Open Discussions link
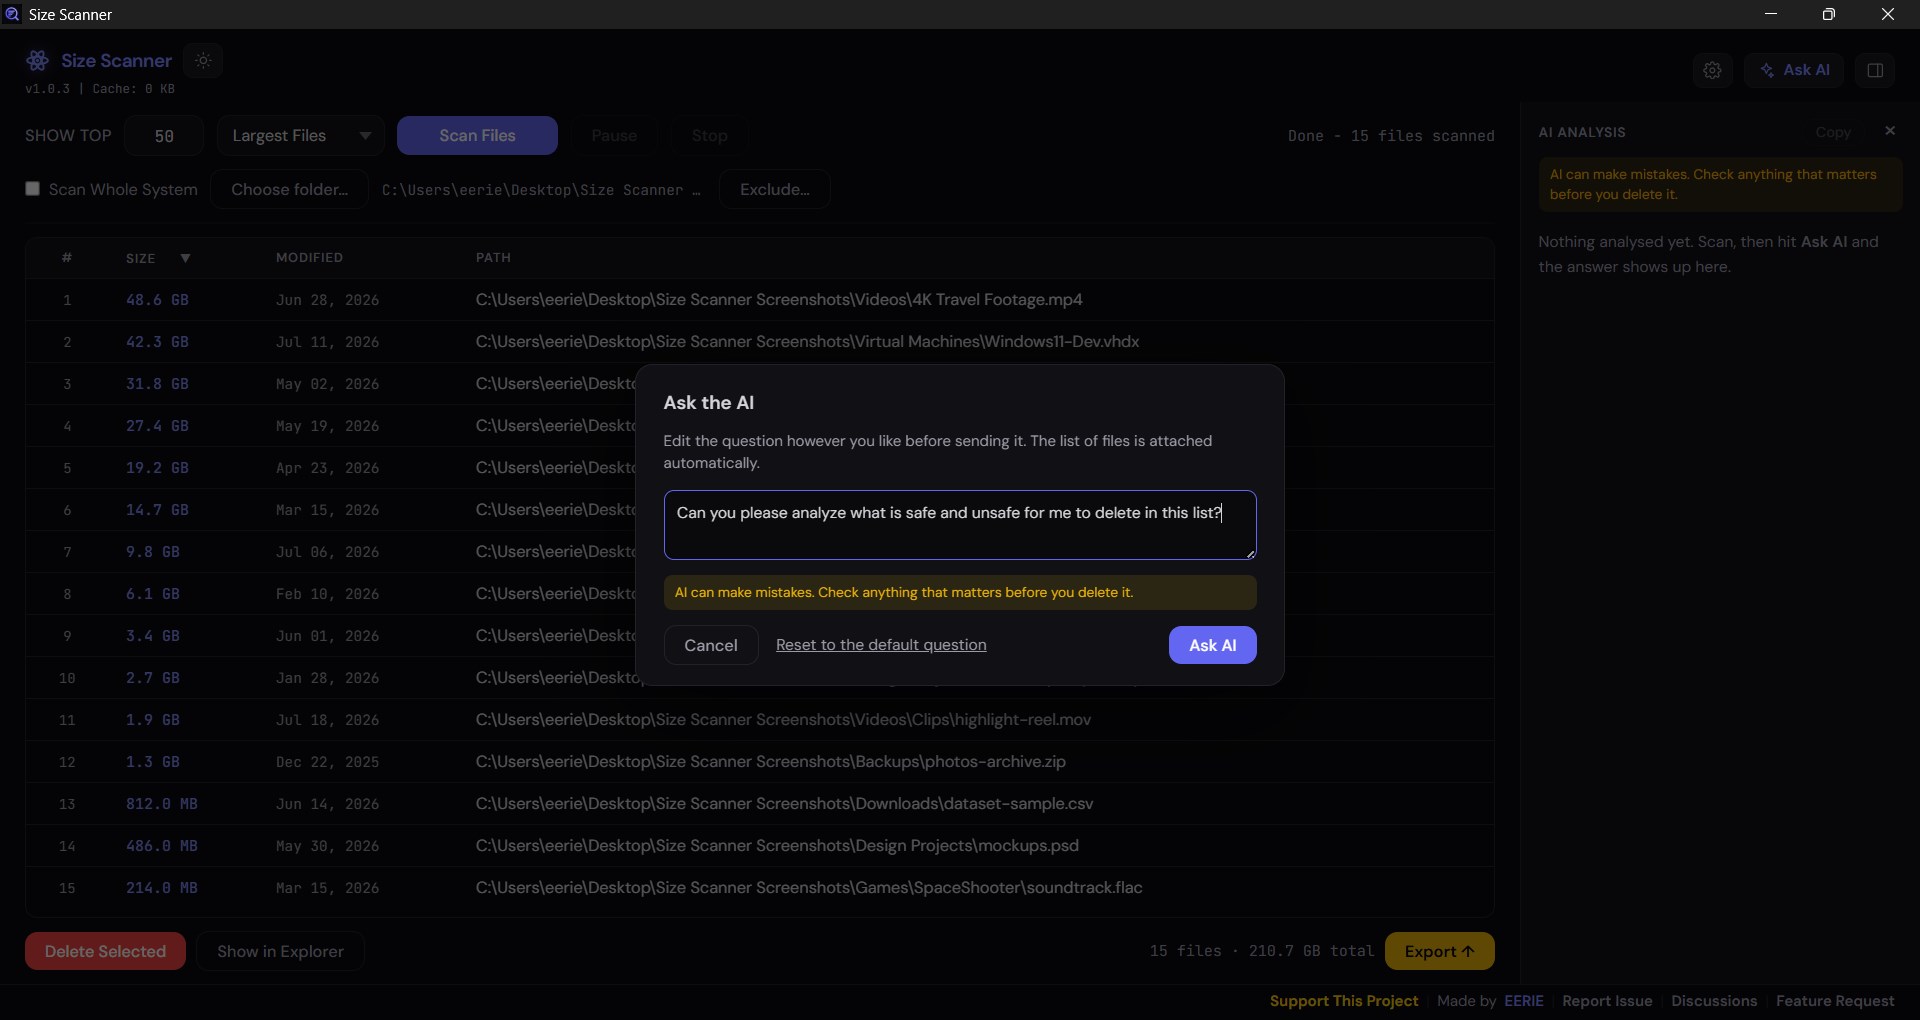Viewport: 1920px width, 1020px height. [1714, 1001]
